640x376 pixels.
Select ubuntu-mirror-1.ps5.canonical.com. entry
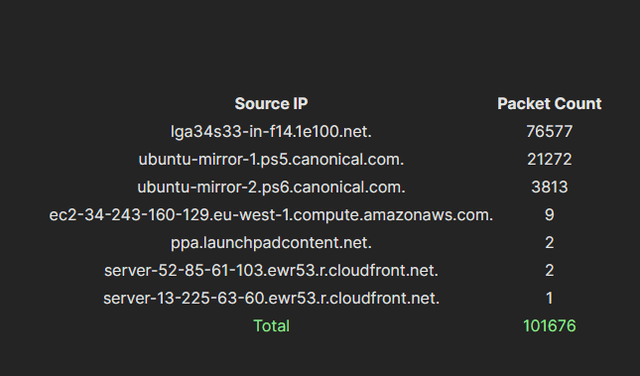[271, 159]
